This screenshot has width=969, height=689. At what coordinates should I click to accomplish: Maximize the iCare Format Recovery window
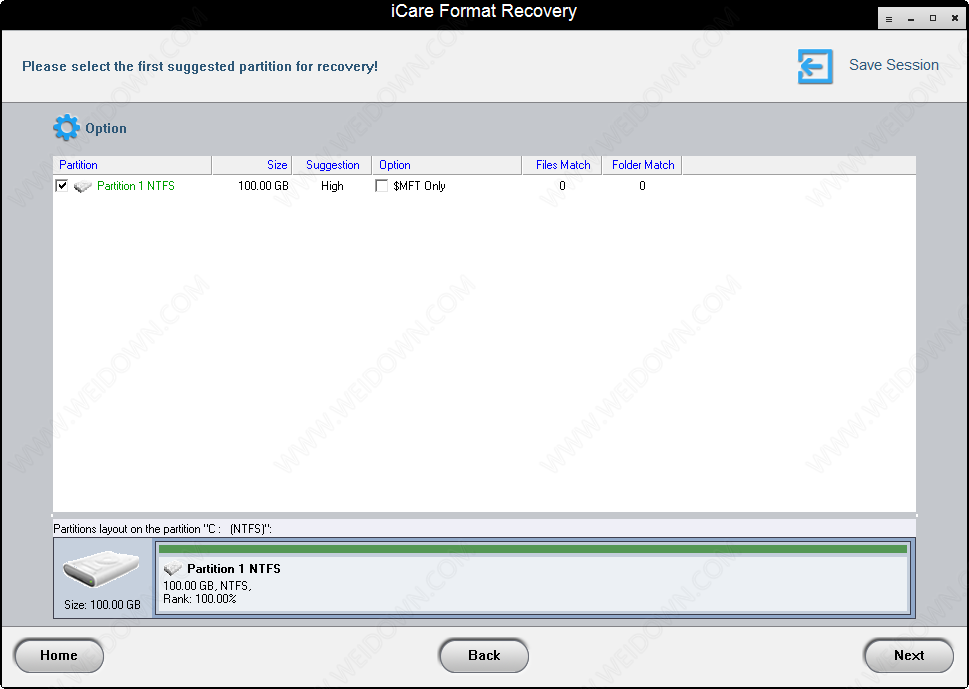(933, 19)
